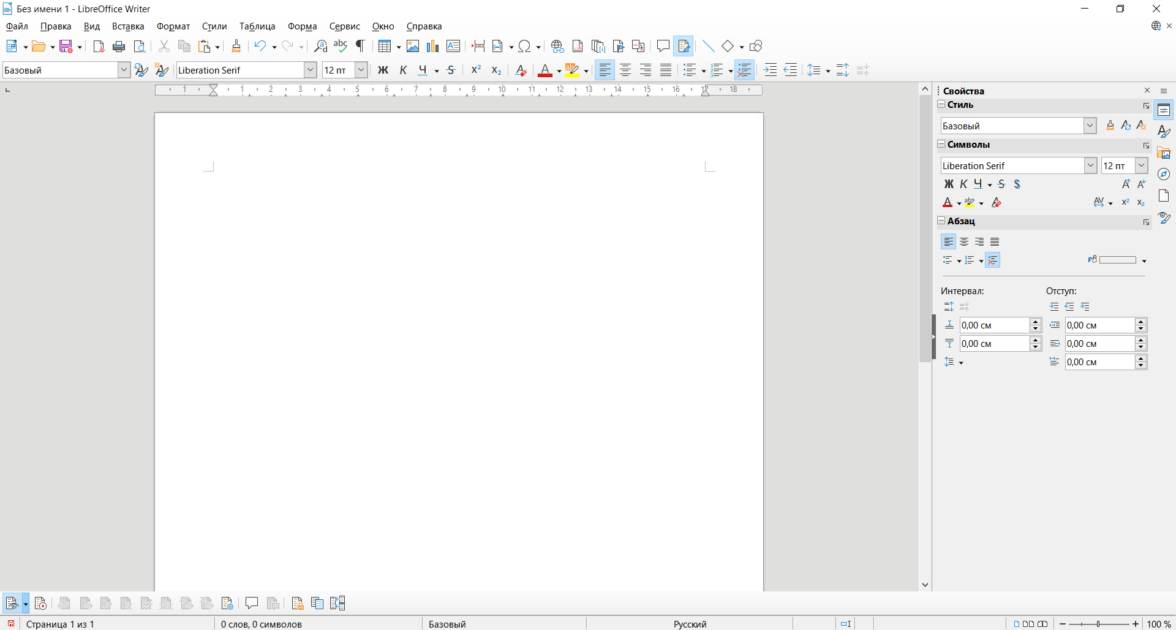Click the word count in the status bar
The height and width of the screenshot is (630, 1176).
tap(261, 624)
